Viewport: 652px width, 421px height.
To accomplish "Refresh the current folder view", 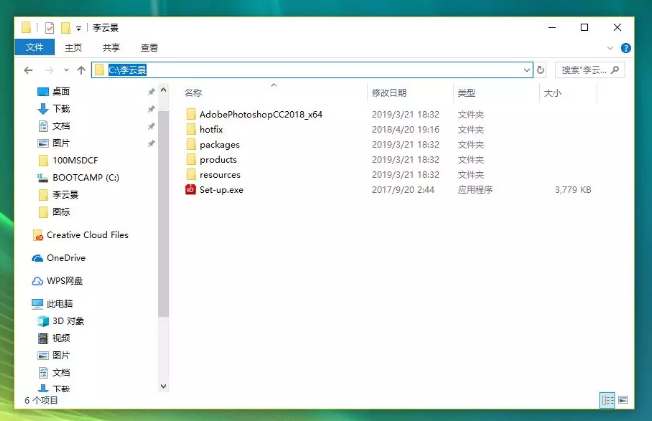I will [541, 70].
